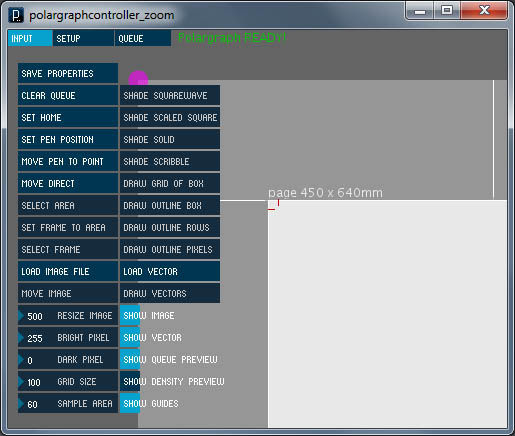Switch to the Setup tab
Image resolution: width=515 pixels, height=436 pixels.
point(83,38)
